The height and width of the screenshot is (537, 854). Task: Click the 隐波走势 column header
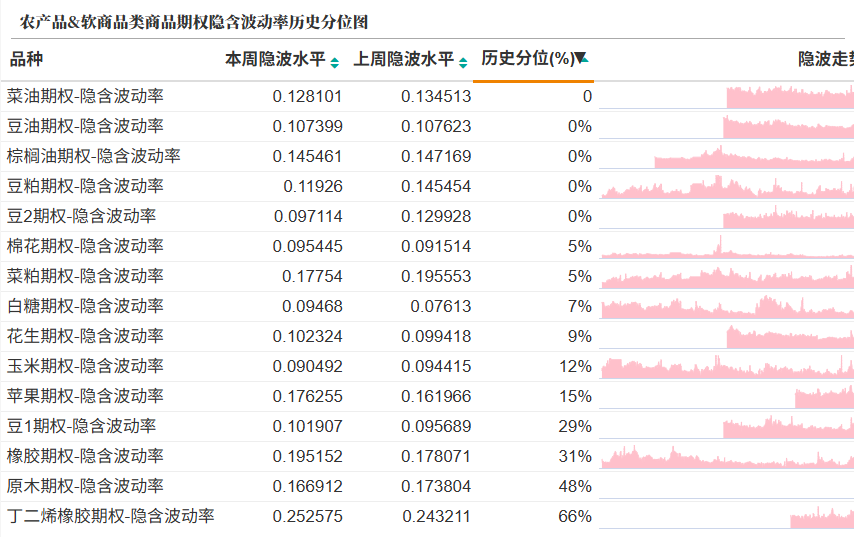coord(826,59)
